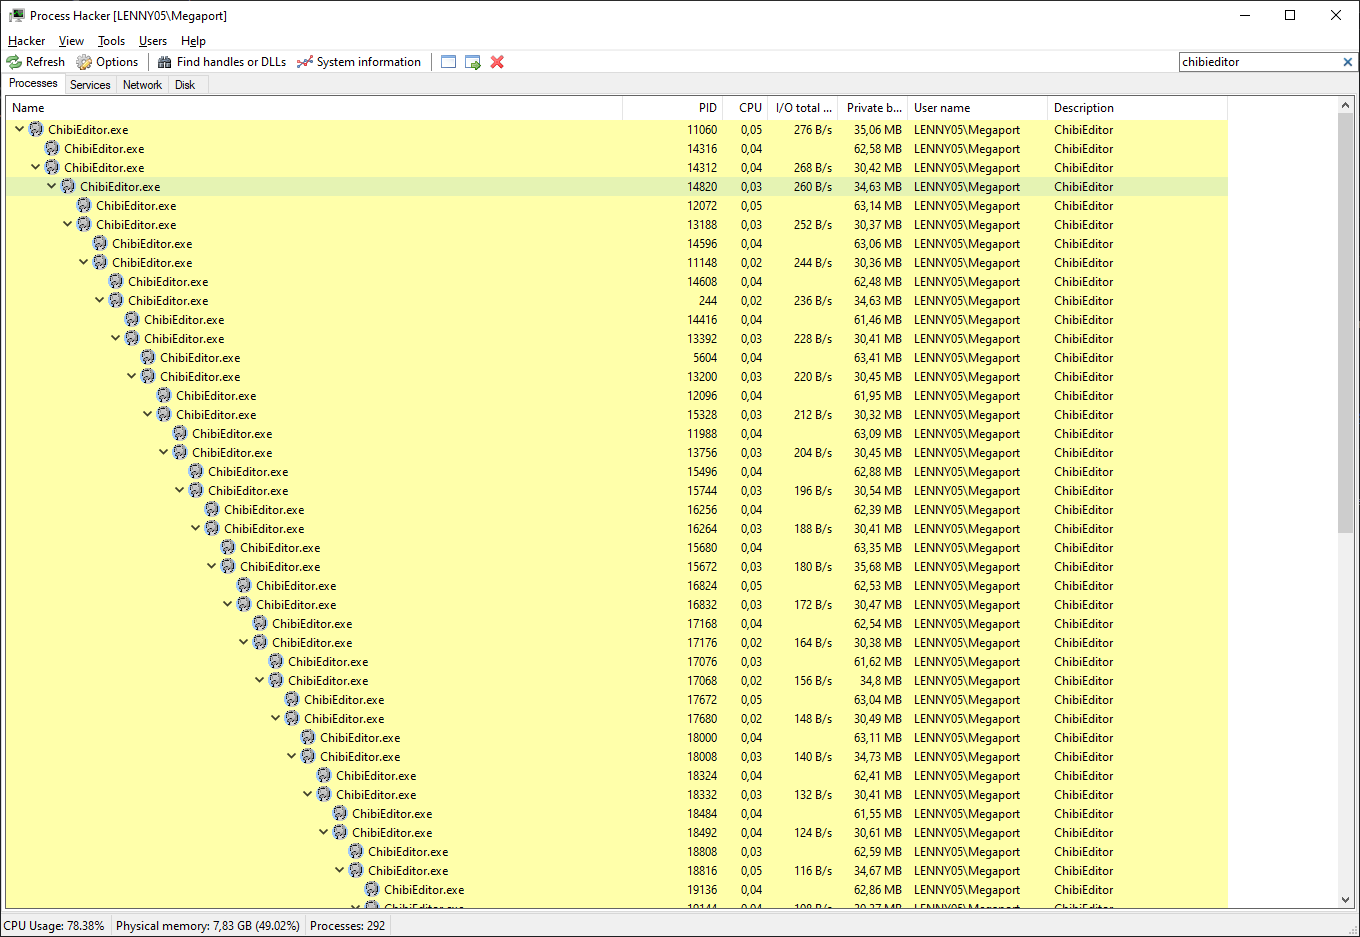This screenshot has width=1360, height=937.
Task: Open Process Hacker Options
Action: pyautogui.click(x=107, y=61)
